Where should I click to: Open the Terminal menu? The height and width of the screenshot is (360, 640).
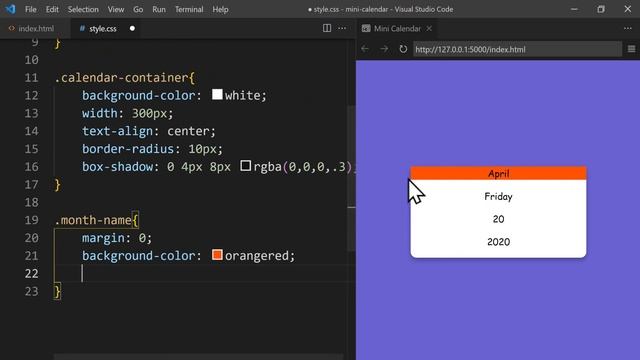189,9
